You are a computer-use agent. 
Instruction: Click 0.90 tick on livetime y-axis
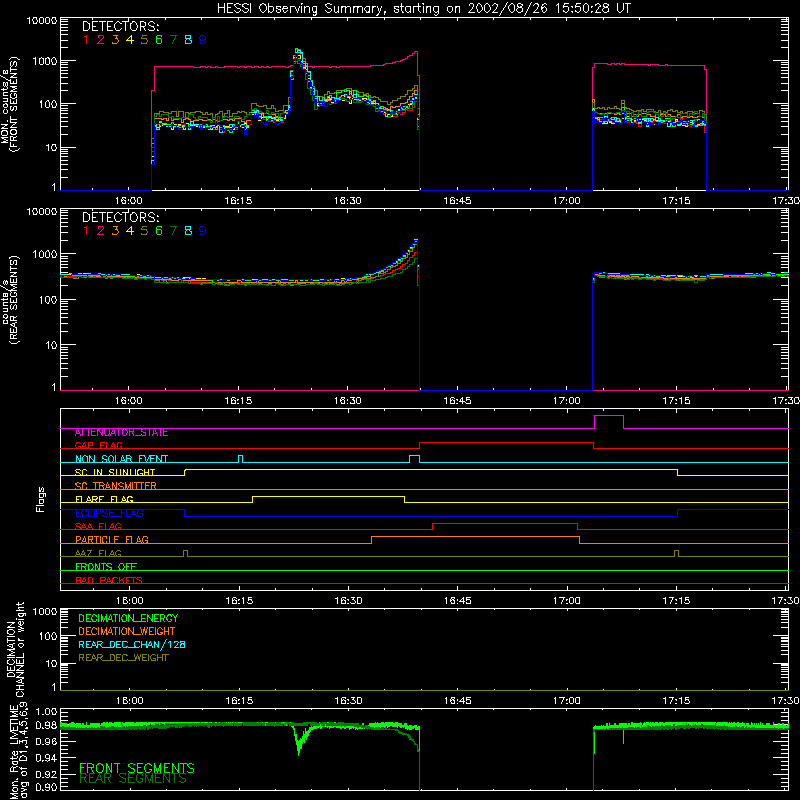(x=46, y=787)
